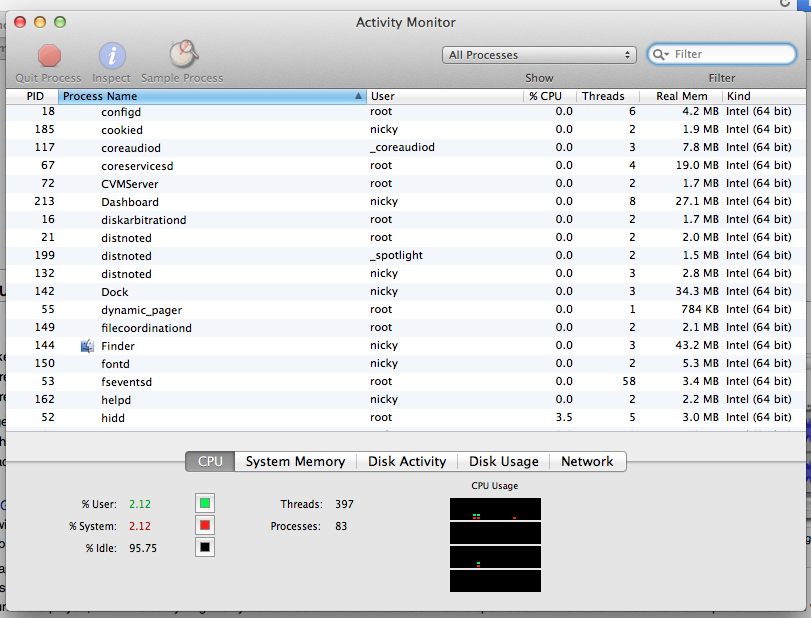Click the CPU Usage graph
Screen dimensions: 811x618
pos(495,544)
